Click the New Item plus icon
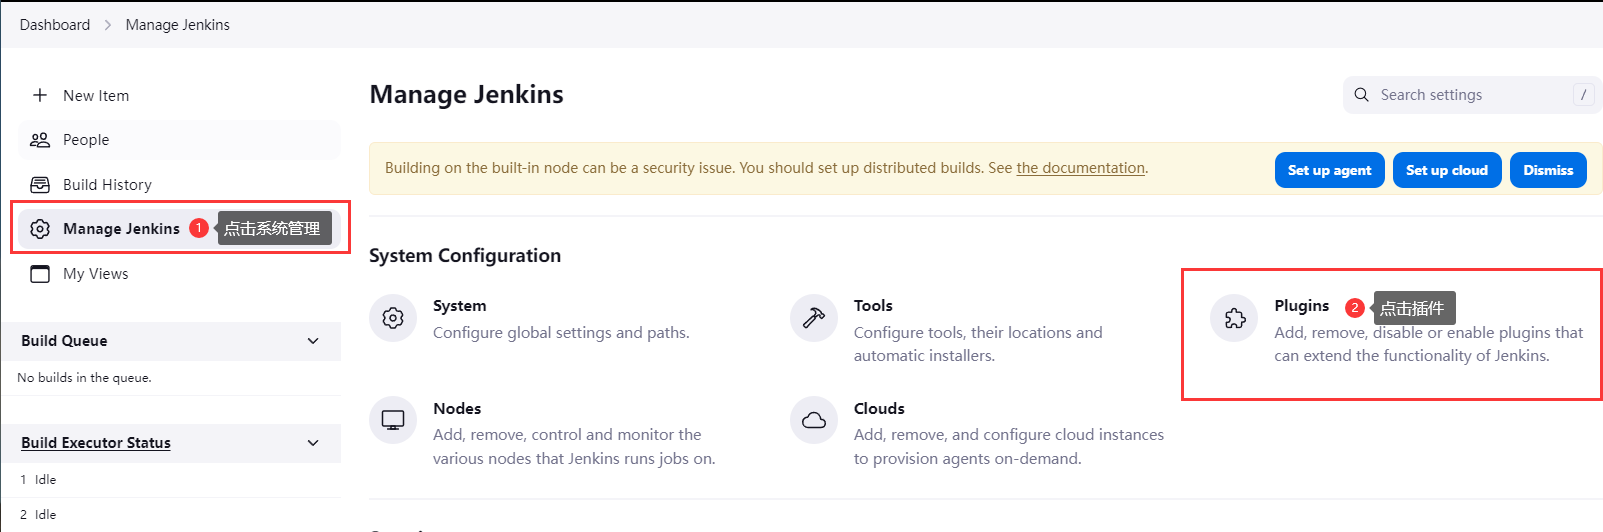The height and width of the screenshot is (532, 1603). point(40,95)
